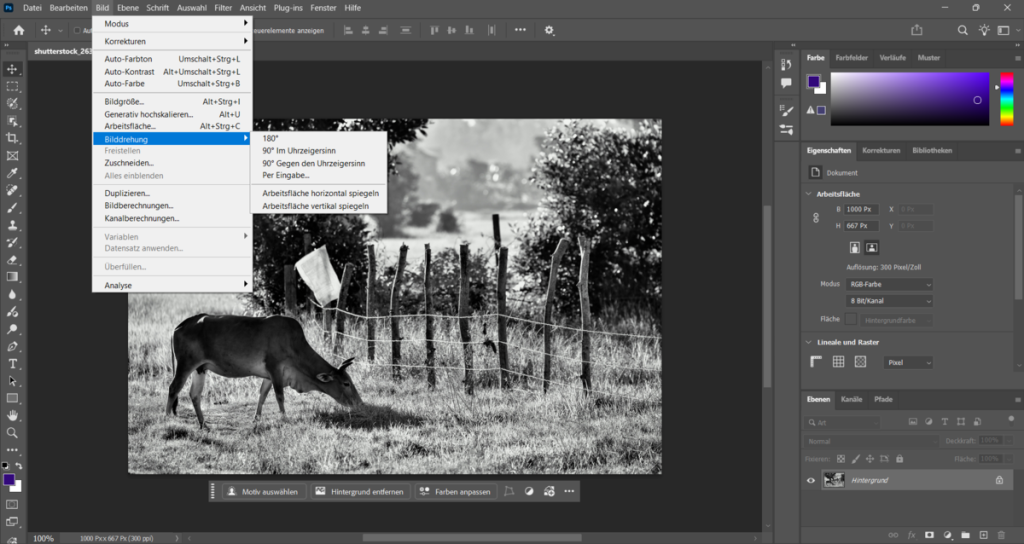Open more options on contextual task bar
The width and height of the screenshot is (1024, 544).
569,491
